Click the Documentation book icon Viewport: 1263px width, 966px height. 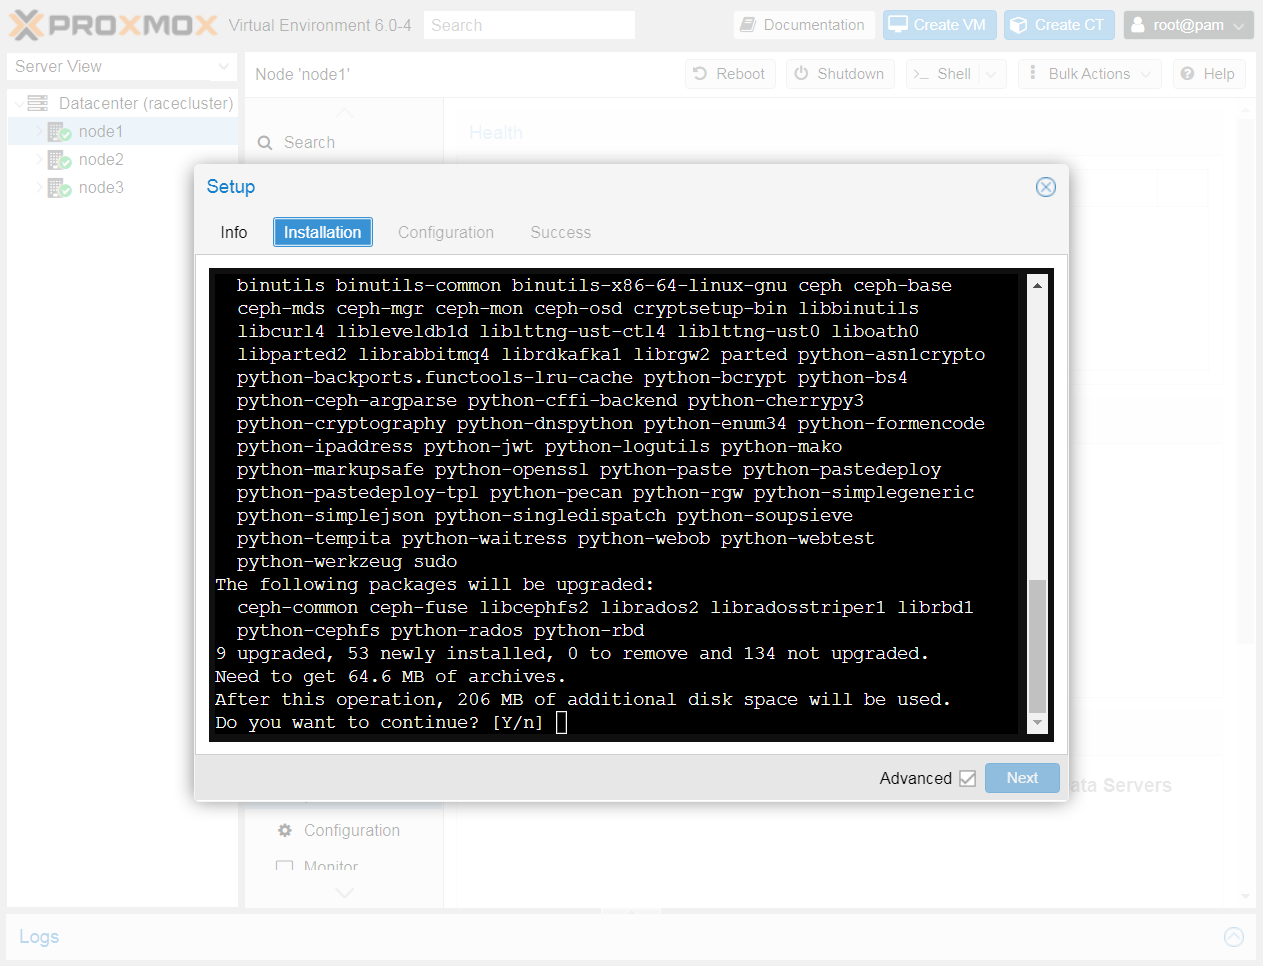tap(748, 25)
